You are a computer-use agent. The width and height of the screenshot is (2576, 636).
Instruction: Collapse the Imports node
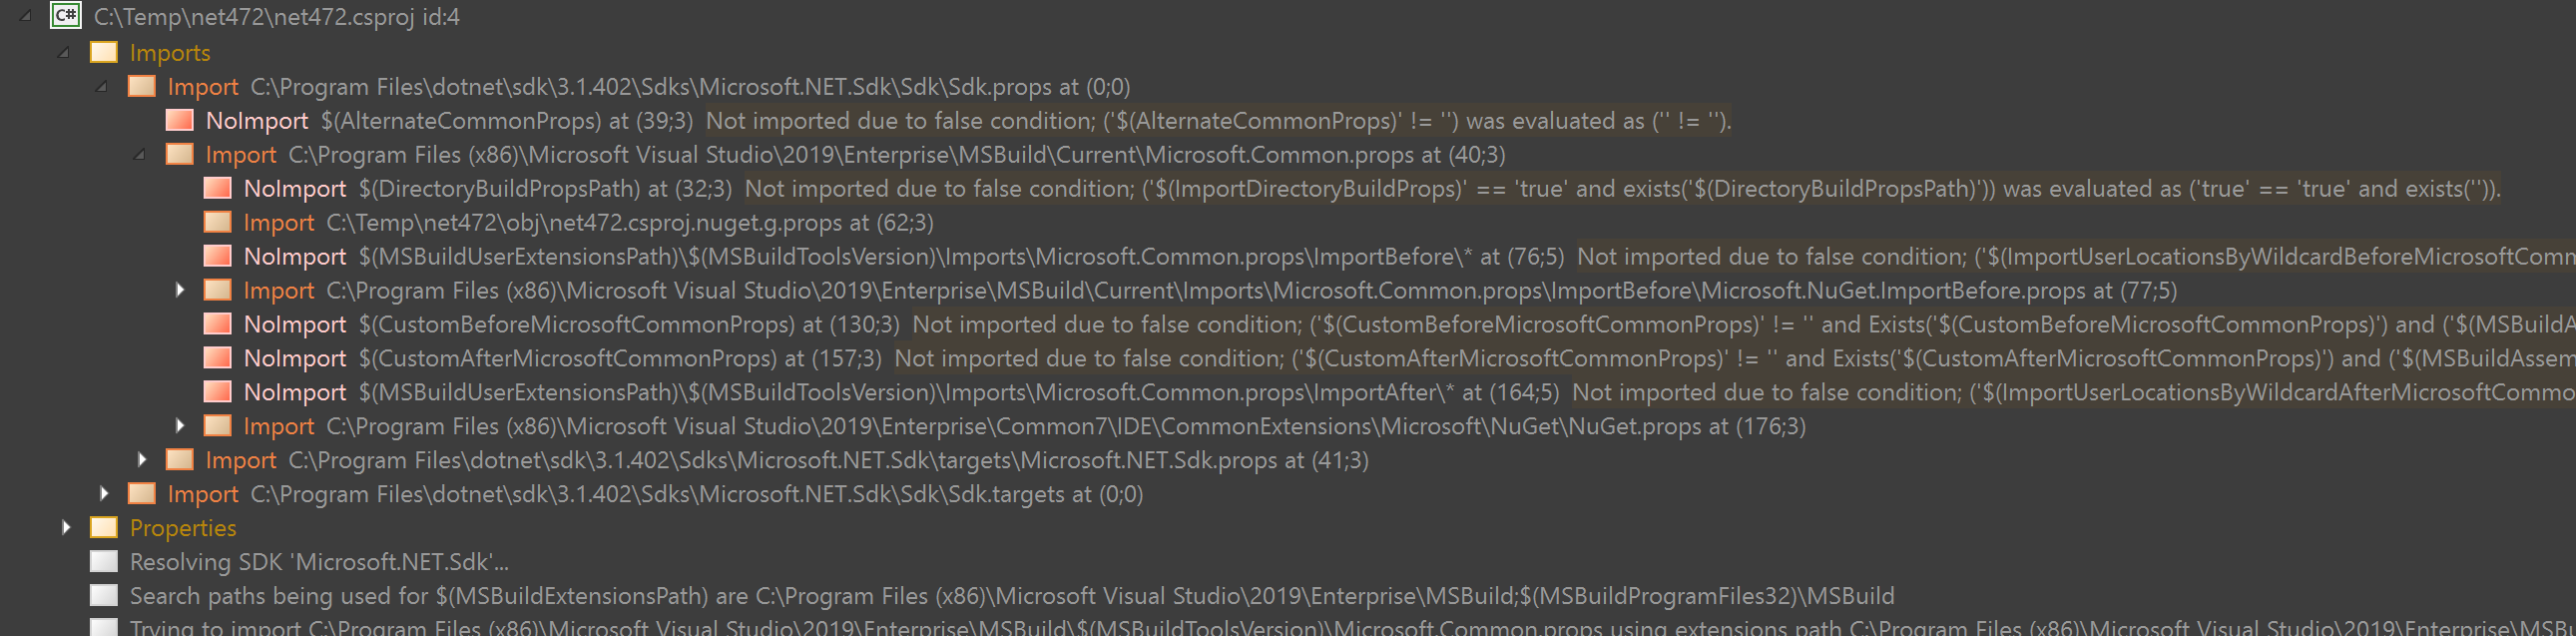63,52
